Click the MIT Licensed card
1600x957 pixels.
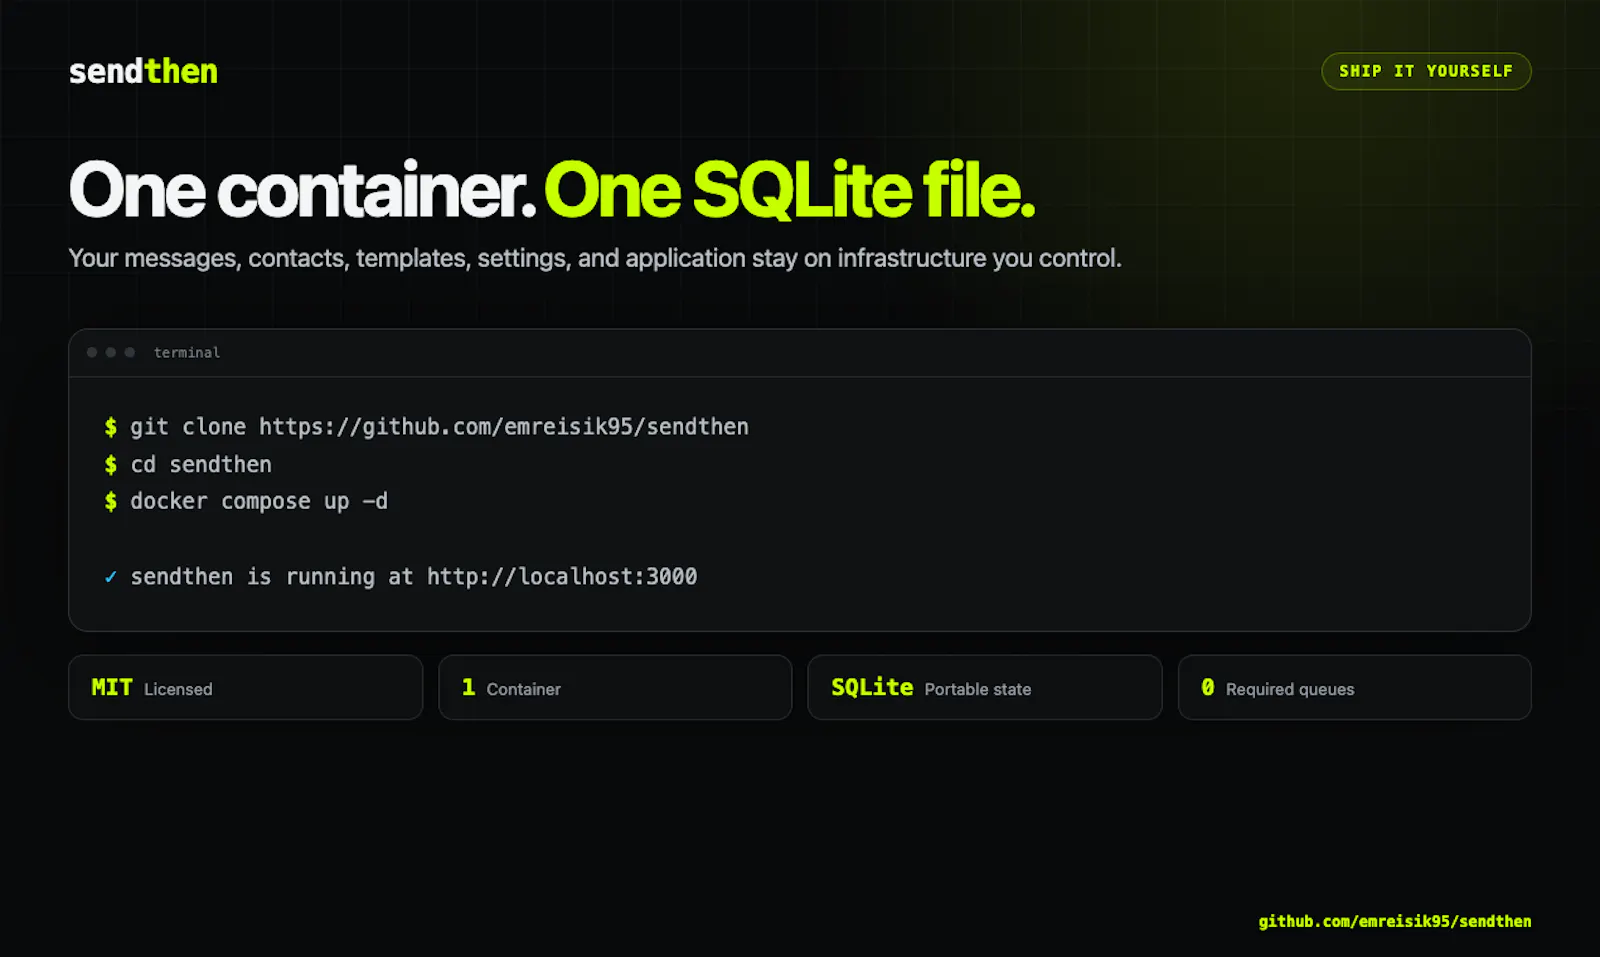[x=246, y=688]
